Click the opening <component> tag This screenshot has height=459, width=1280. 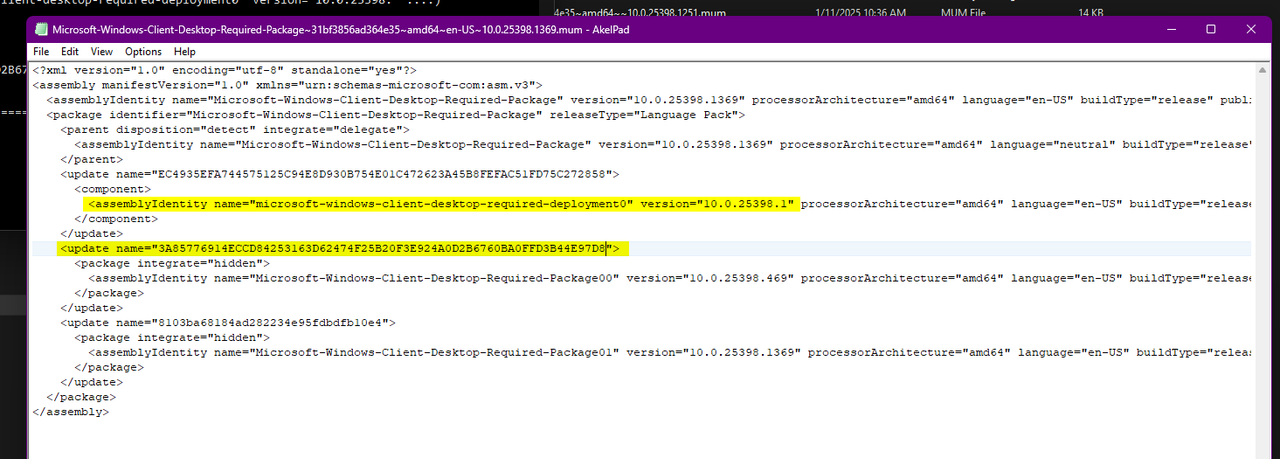112,189
